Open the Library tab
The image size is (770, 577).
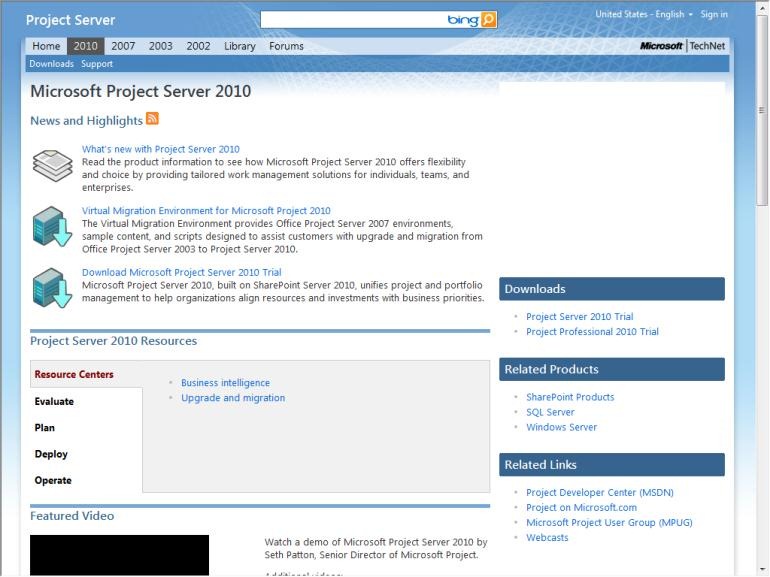coord(240,46)
